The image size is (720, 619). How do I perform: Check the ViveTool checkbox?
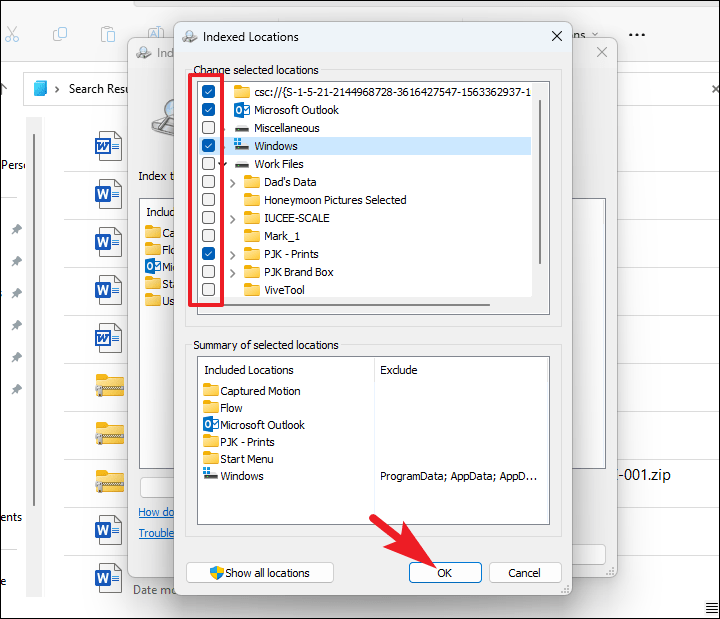click(x=208, y=289)
